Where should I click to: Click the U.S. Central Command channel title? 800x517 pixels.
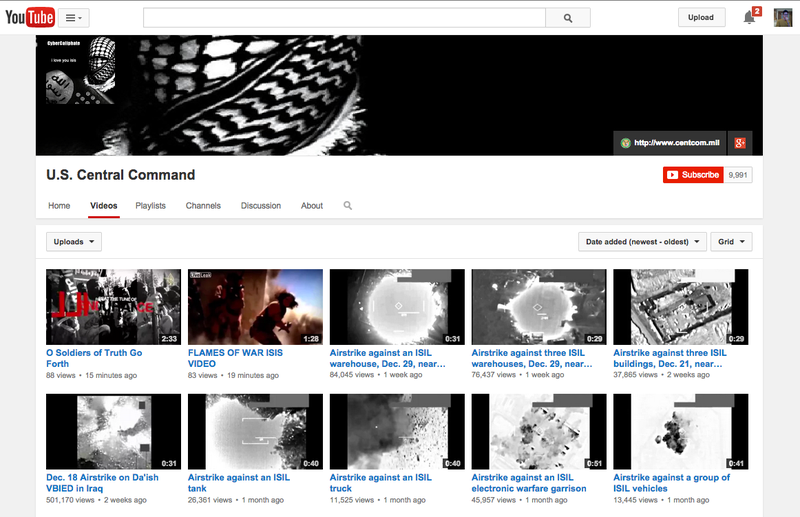tap(120, 175)
